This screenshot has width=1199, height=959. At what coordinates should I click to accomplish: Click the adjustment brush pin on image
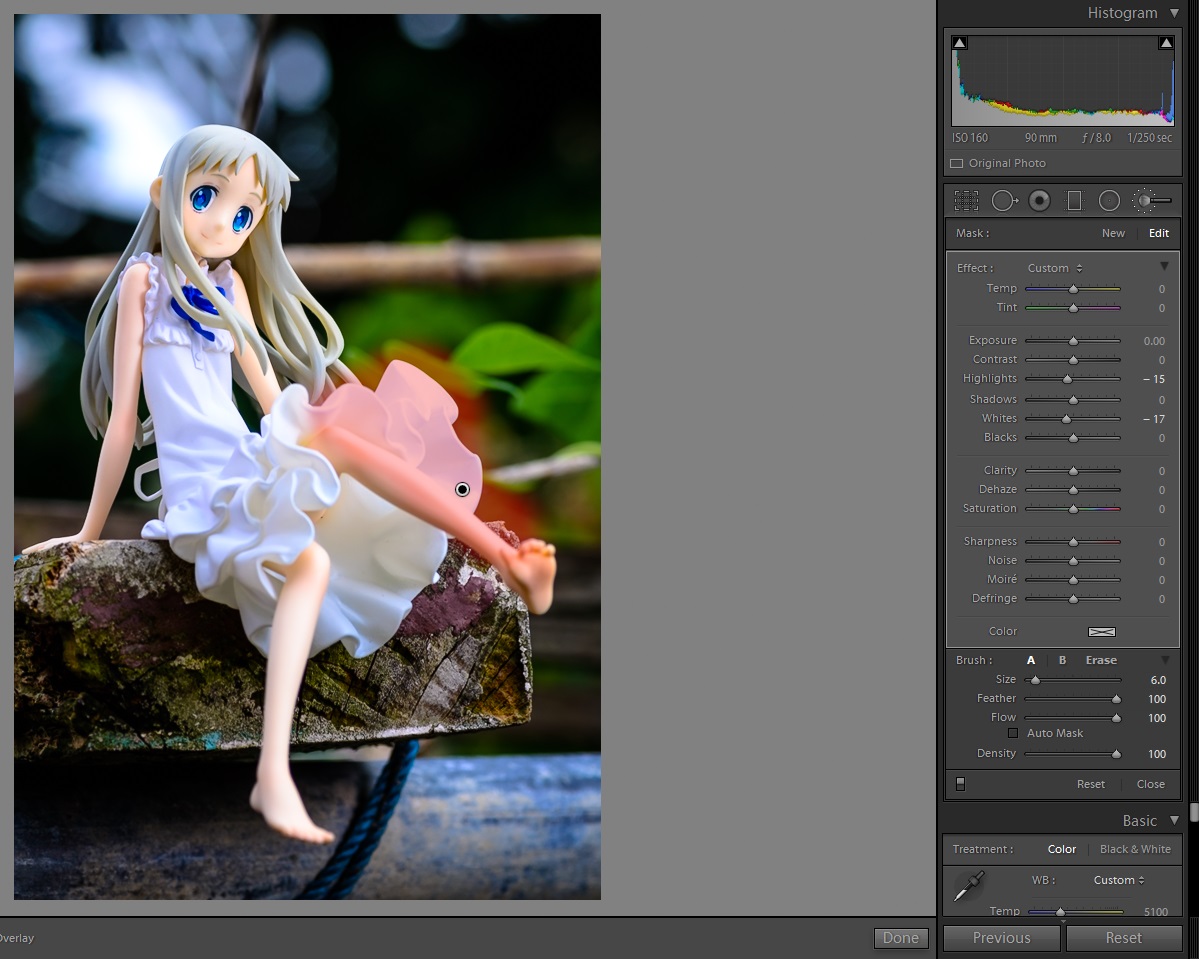[x=462, y=489]
